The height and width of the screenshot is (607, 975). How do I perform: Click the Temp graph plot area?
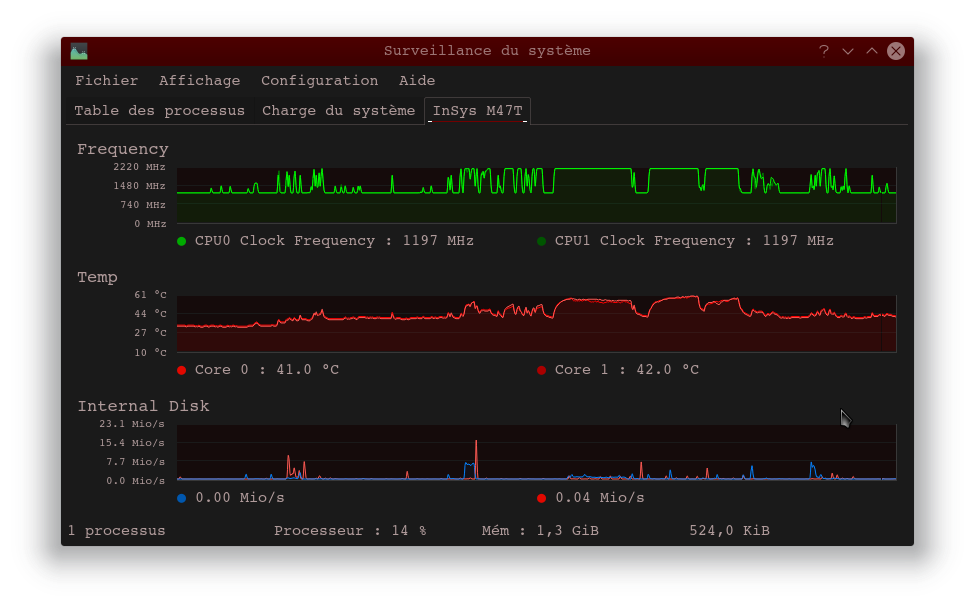tap(537, 324)
